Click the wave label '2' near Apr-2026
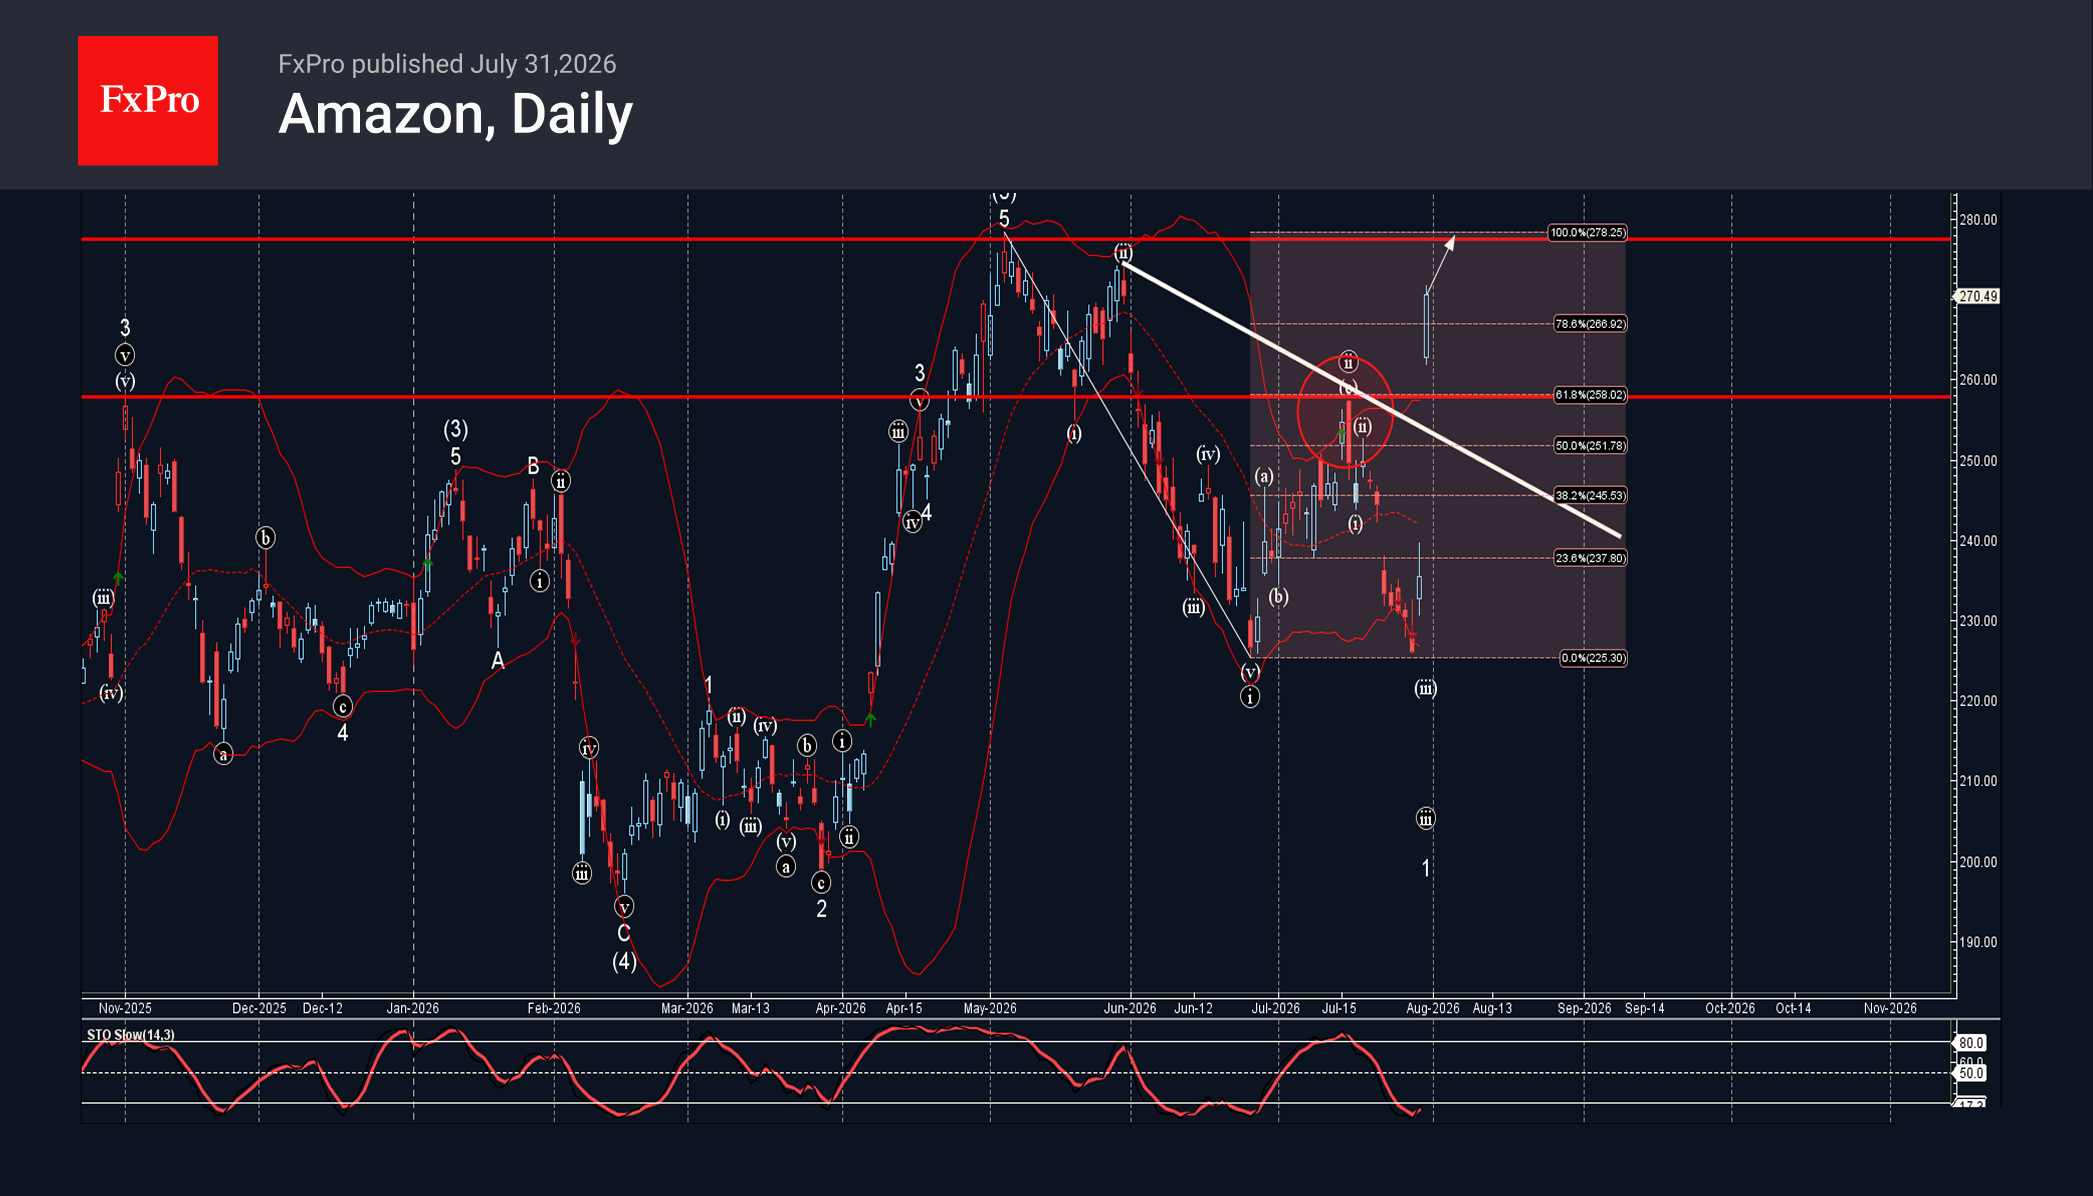 [x=821, y=909]
